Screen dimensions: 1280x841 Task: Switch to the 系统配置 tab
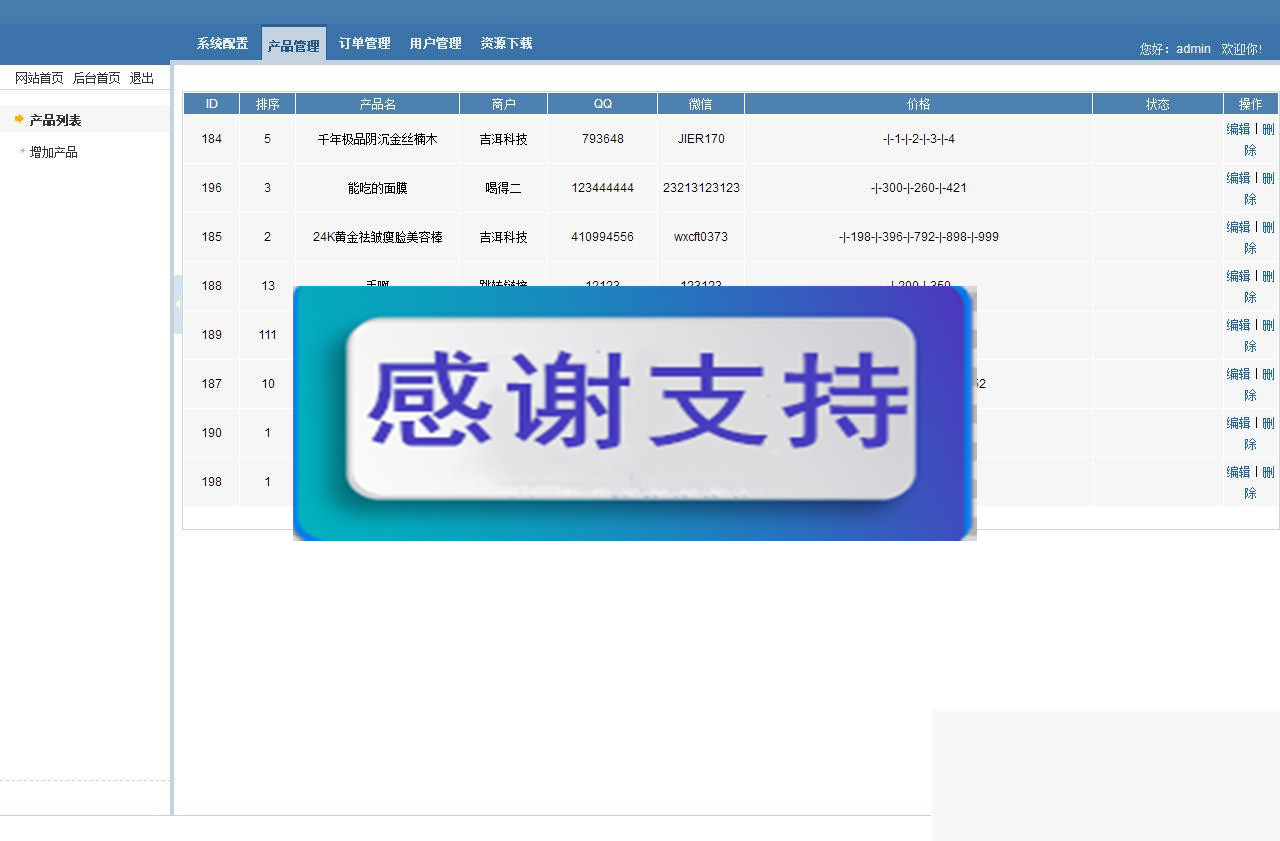click(221, 43)
